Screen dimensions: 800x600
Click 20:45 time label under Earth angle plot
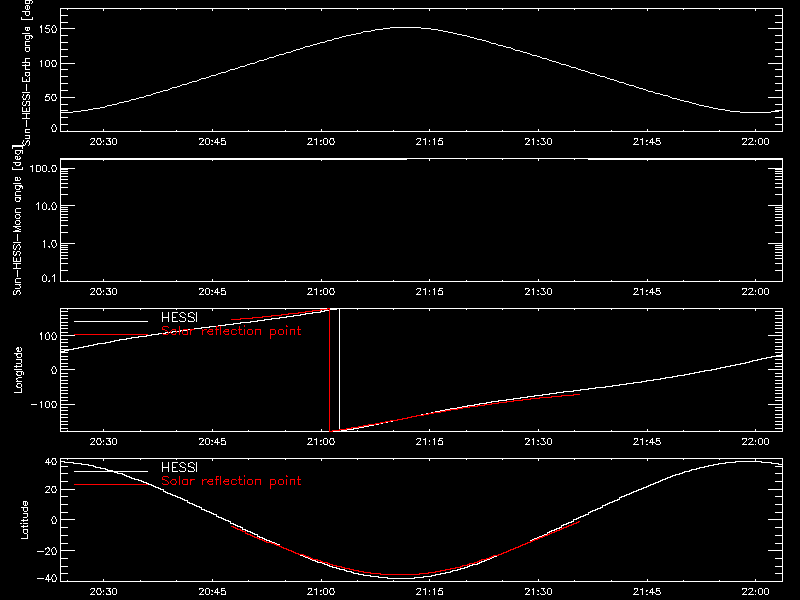tap(212, 142)
